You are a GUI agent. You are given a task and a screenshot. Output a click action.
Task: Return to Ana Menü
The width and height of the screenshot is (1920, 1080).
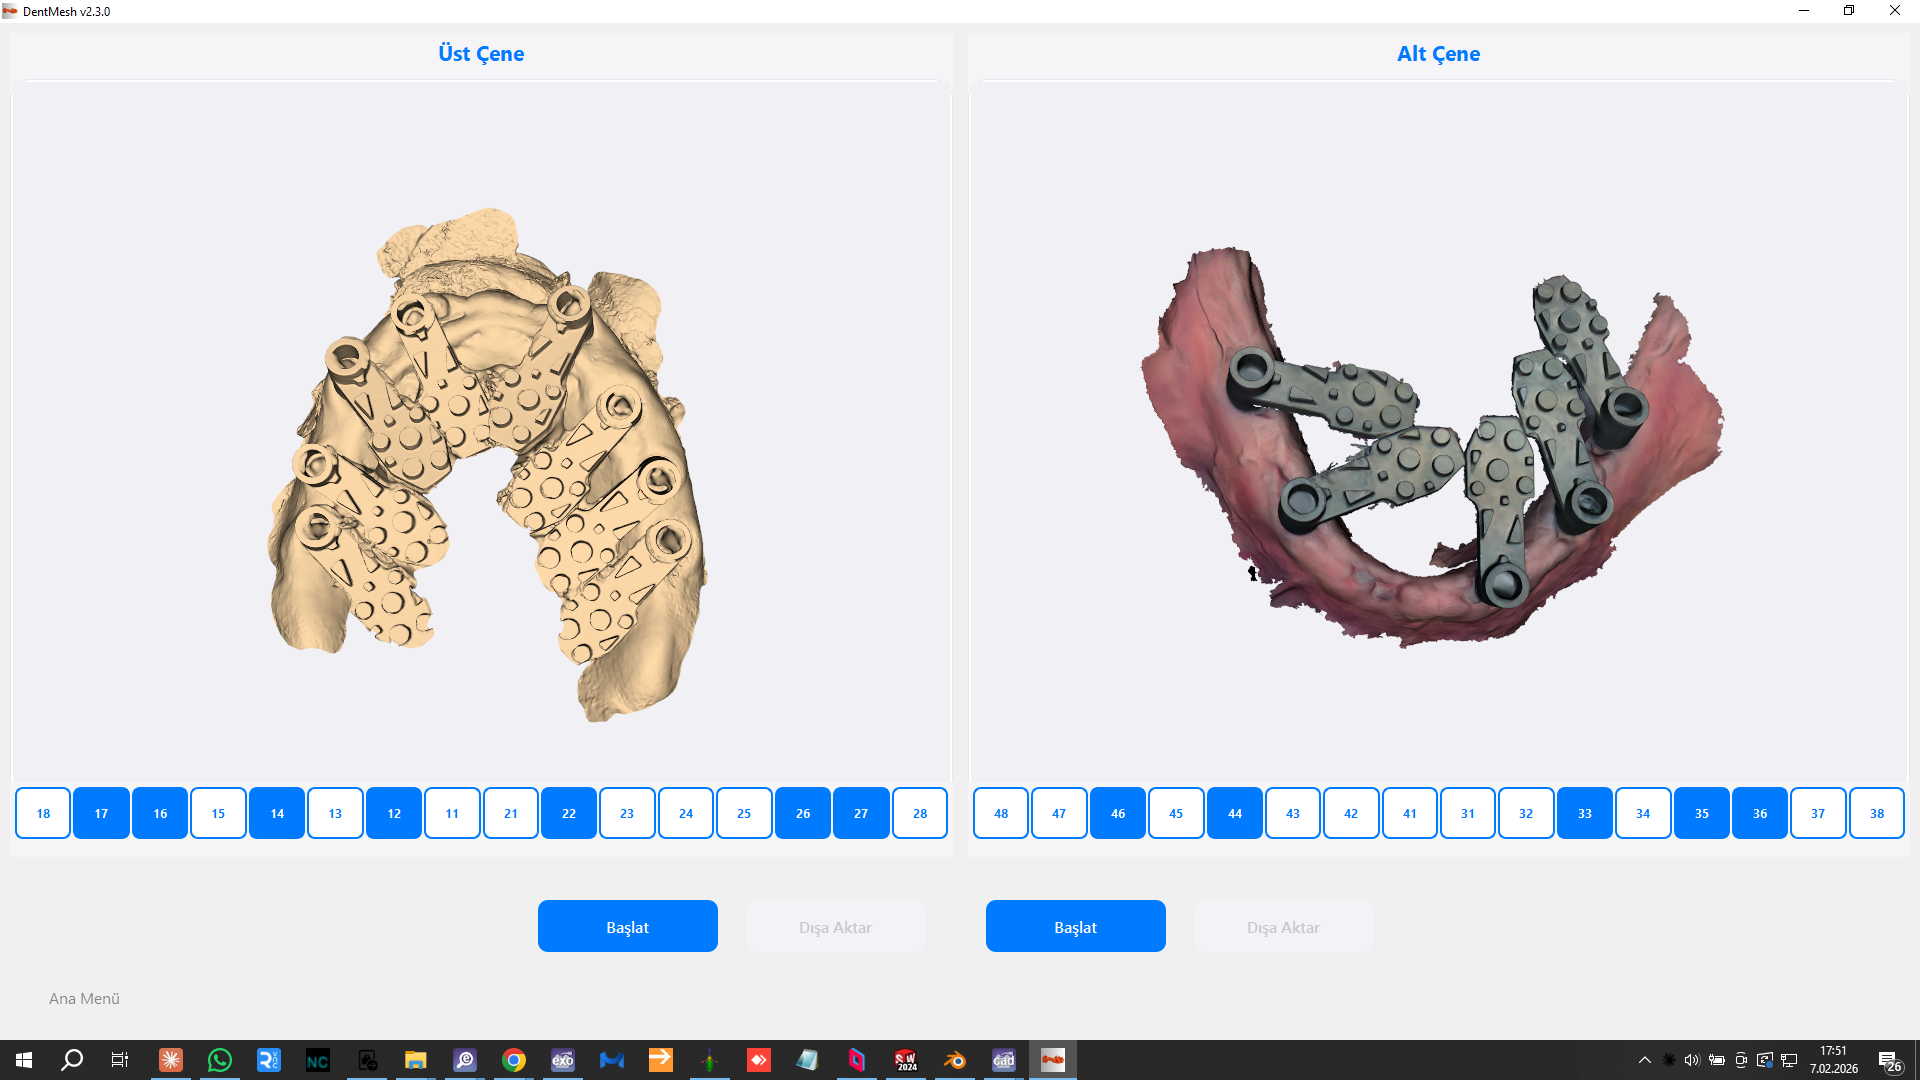coord(84,998)
